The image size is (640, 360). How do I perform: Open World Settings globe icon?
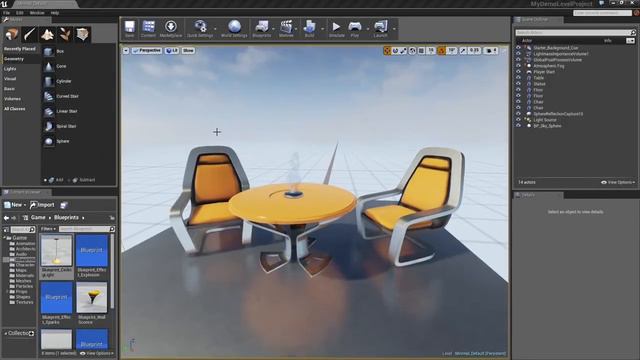coord(234,29)
